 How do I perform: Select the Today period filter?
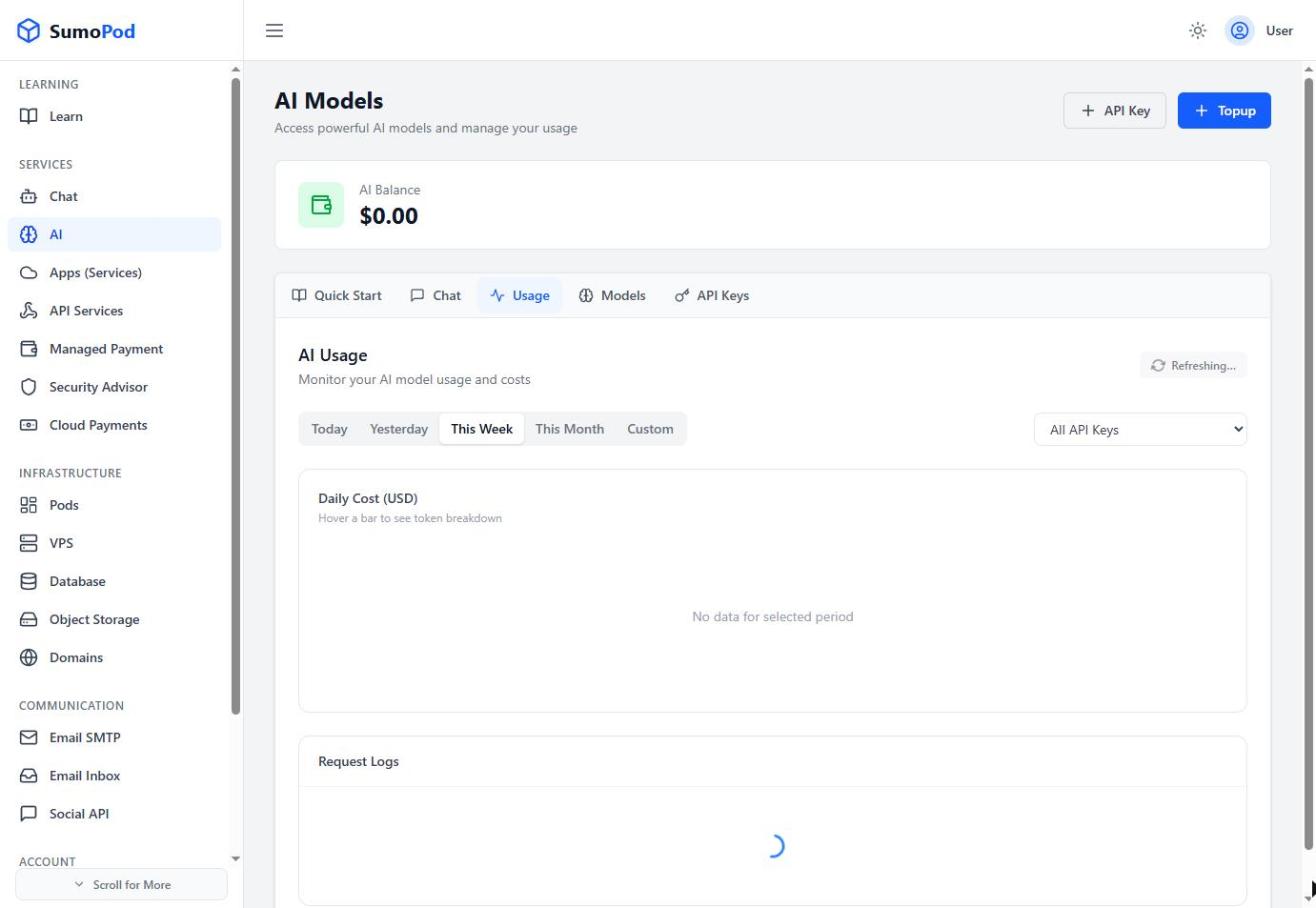(329, 429)
